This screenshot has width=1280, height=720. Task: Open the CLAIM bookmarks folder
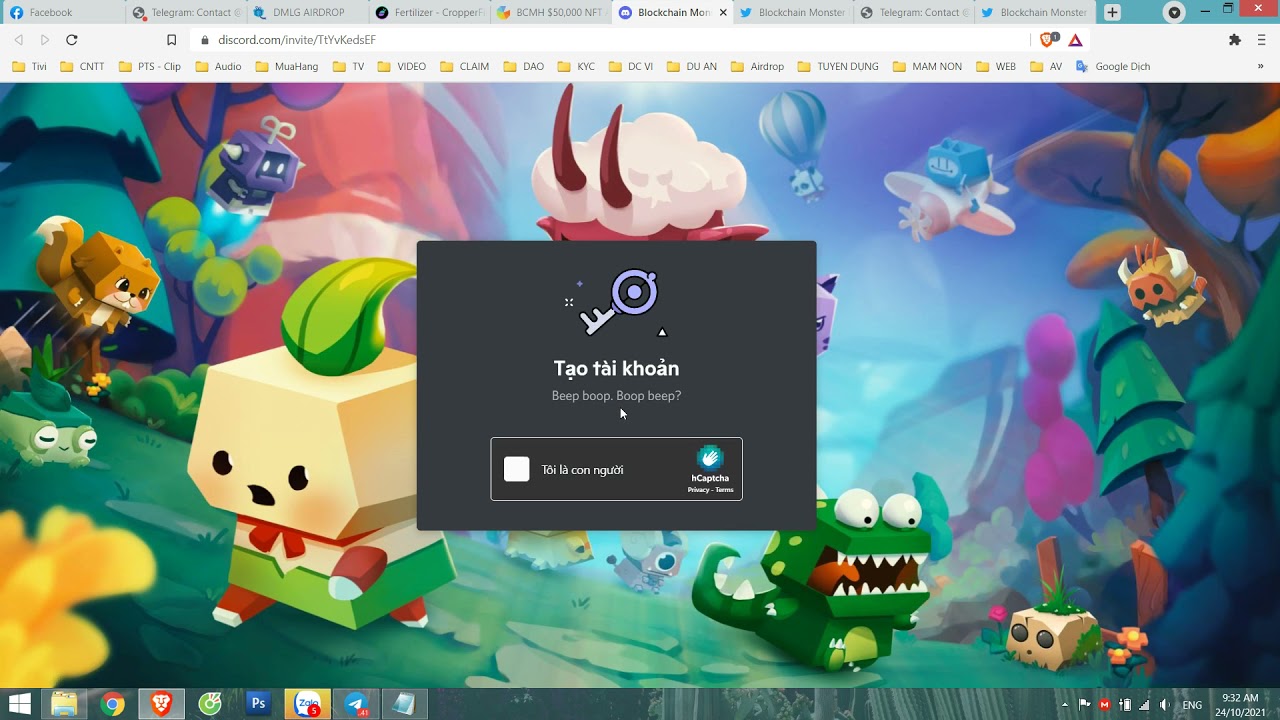click(464, 67)
